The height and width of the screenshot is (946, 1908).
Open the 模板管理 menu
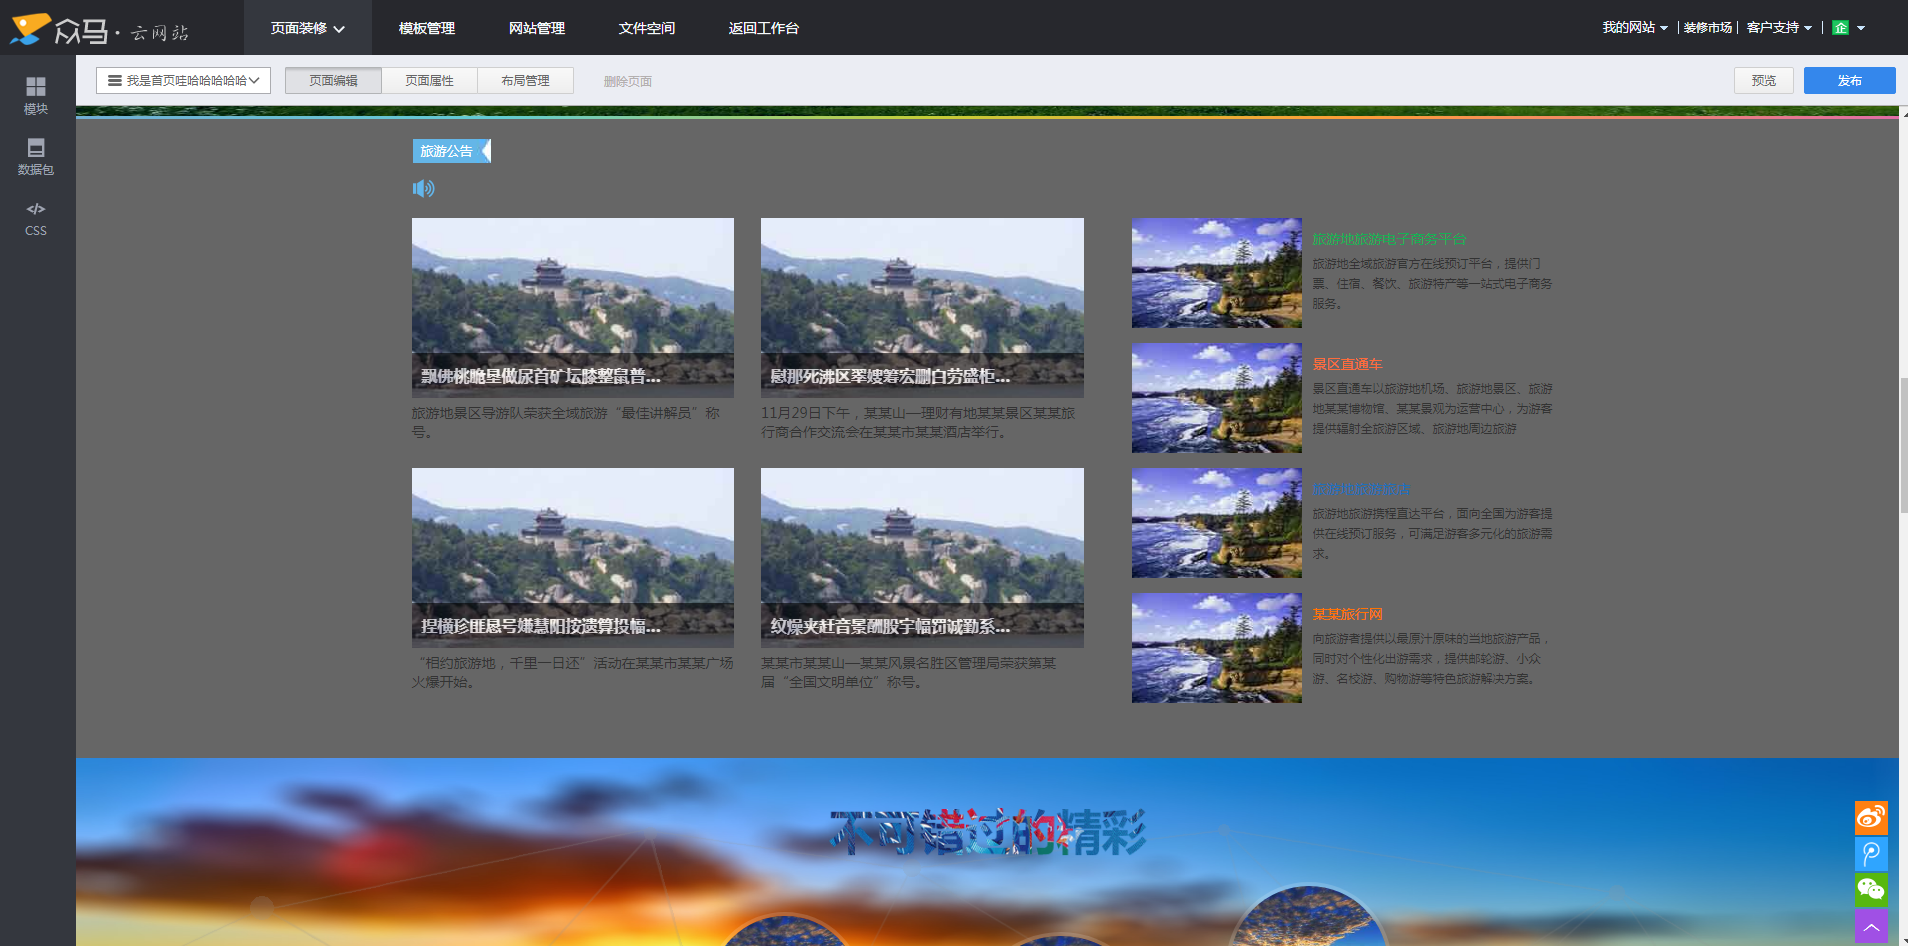point(427,28)
